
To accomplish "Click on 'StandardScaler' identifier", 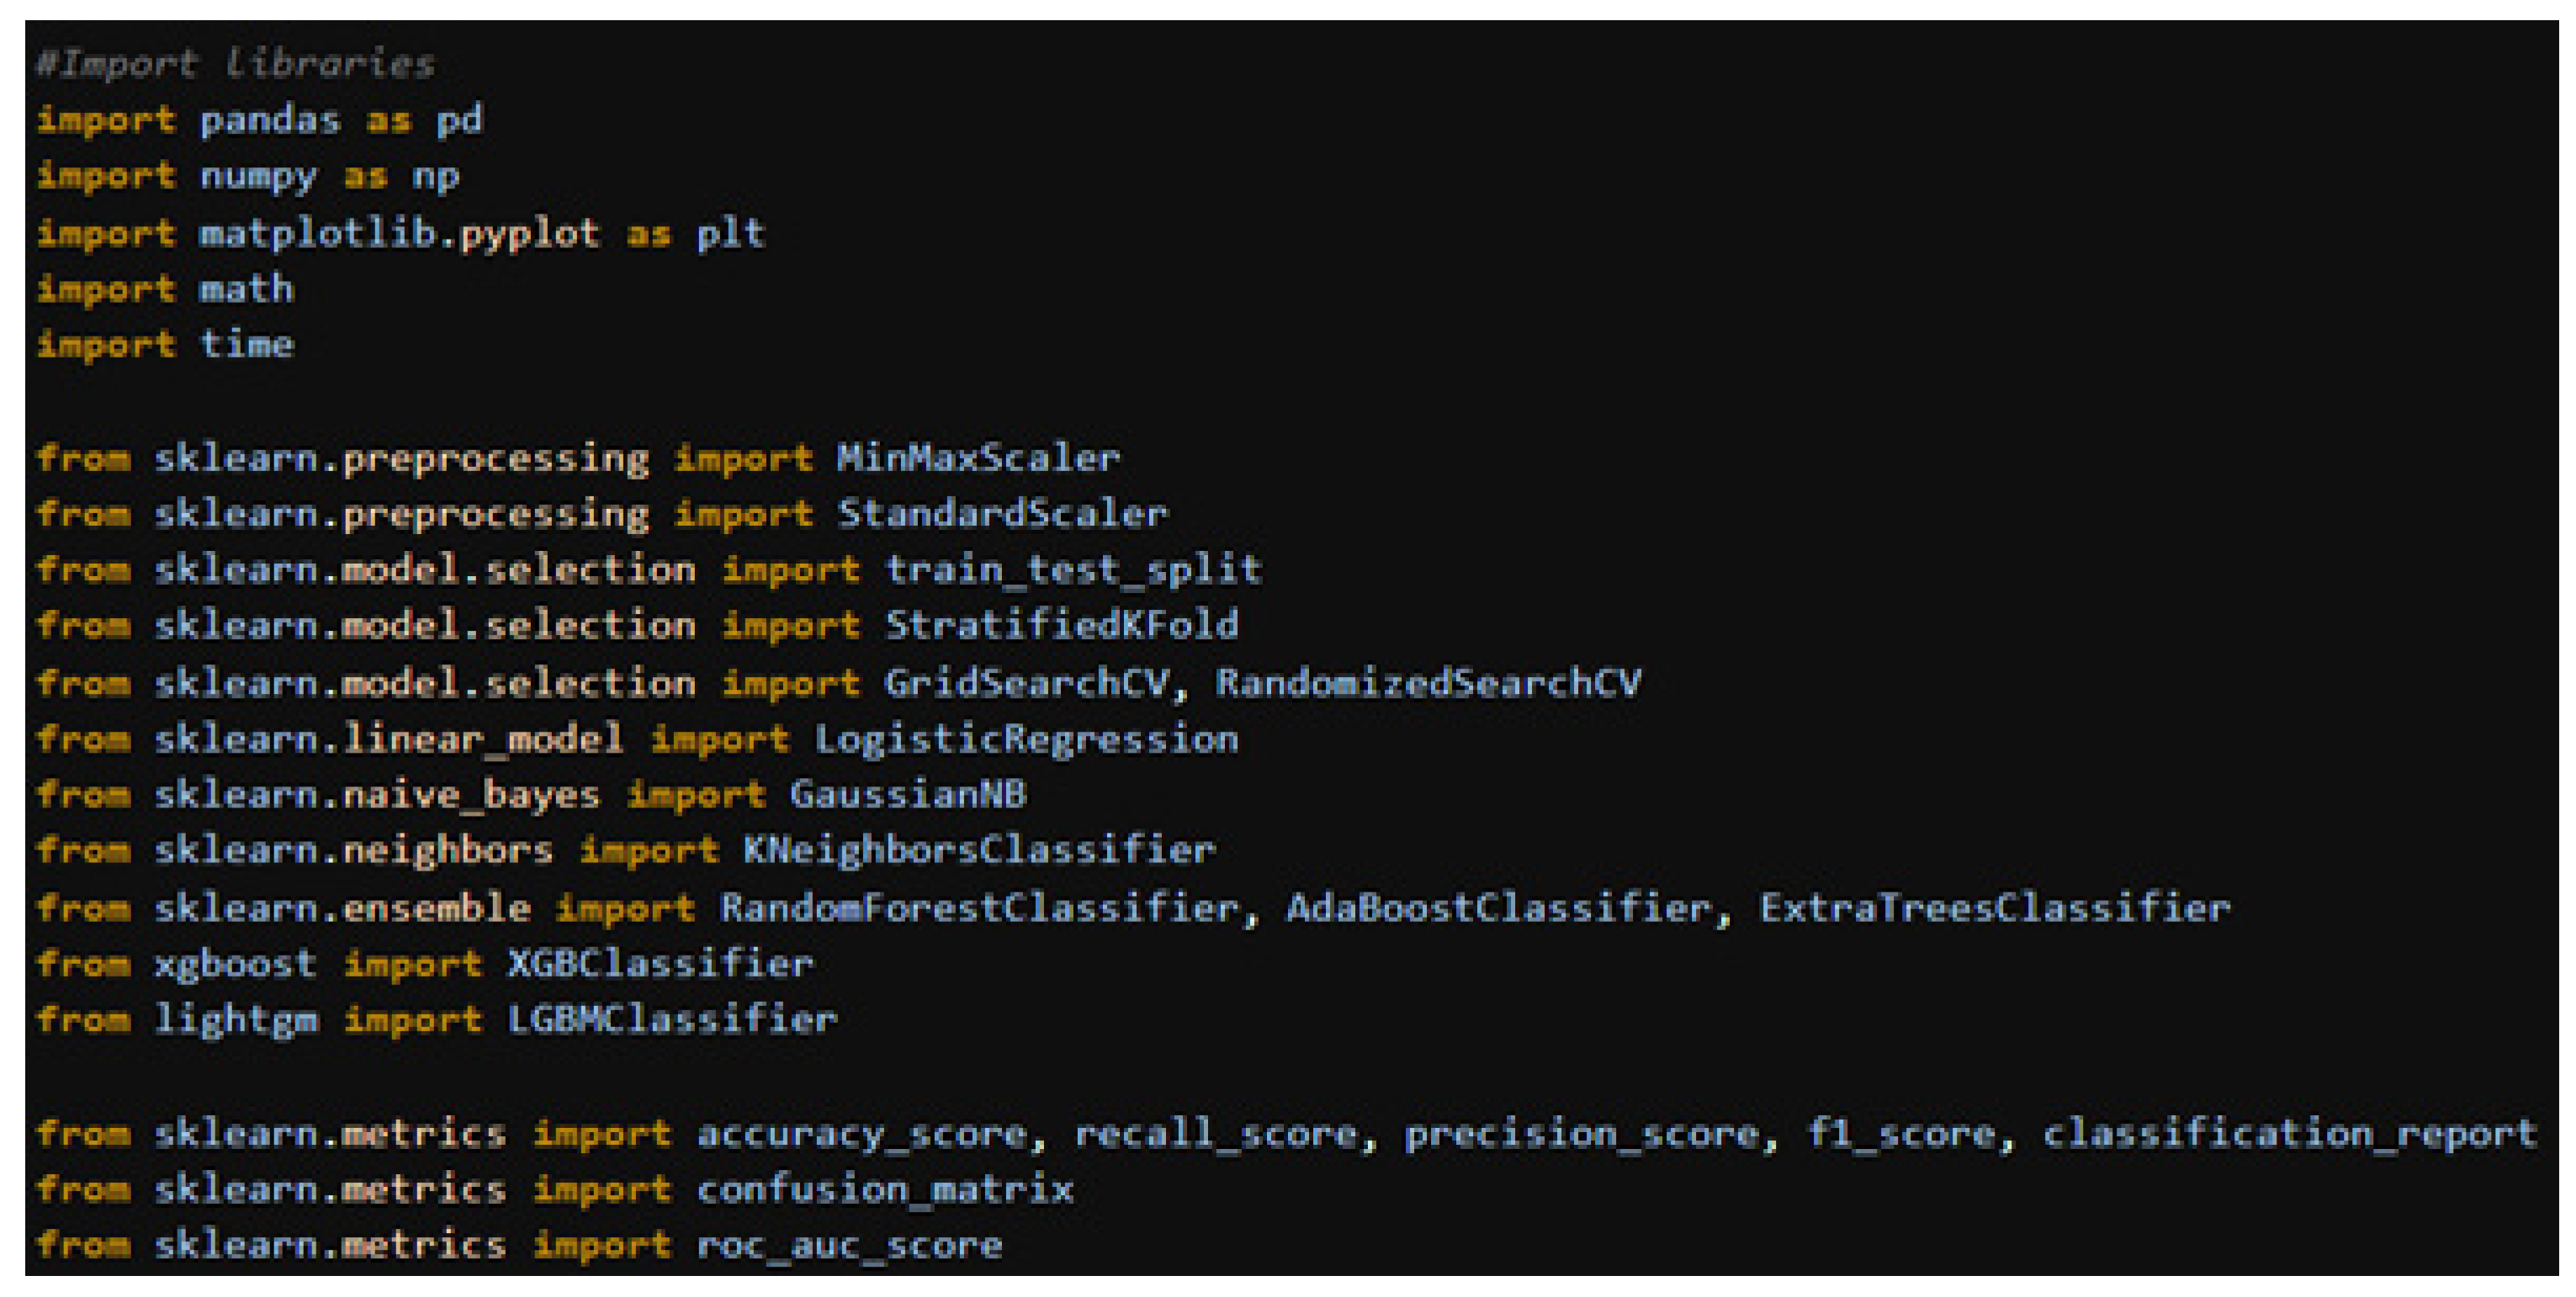I will coord(1002,513).
